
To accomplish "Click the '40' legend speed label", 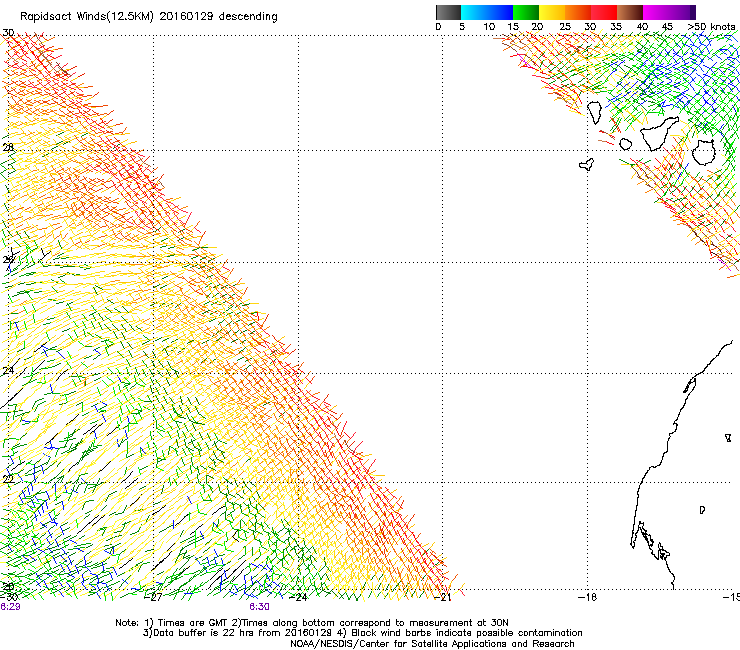I will 642,26.
